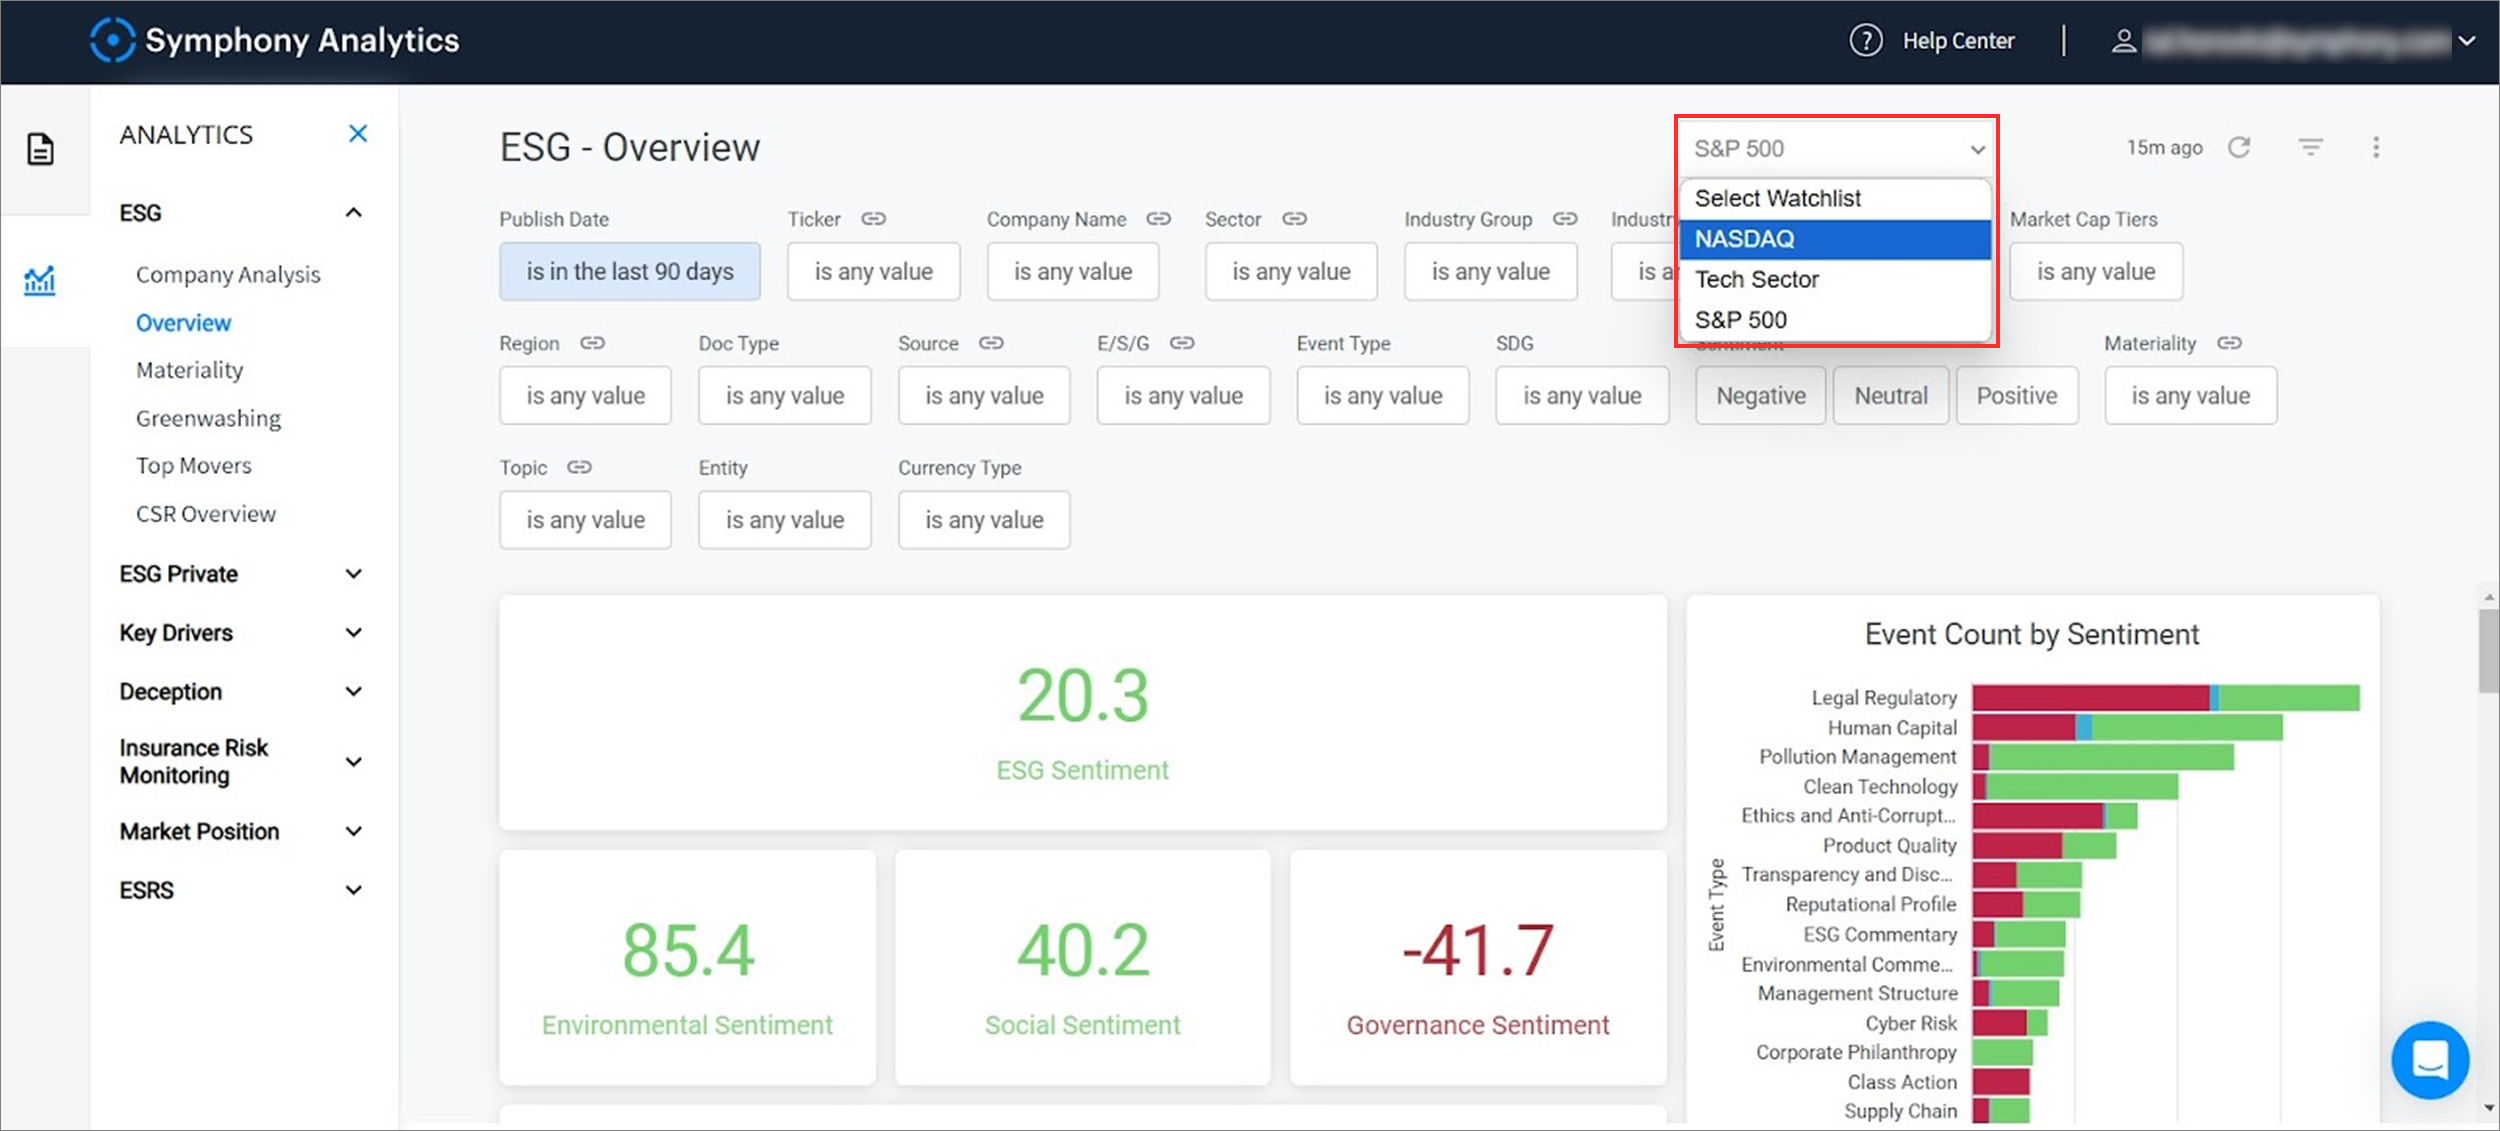Click red Legal Regulatory bar segment
This screenshot has width=2500, height=1131.
pos(2090,698)
